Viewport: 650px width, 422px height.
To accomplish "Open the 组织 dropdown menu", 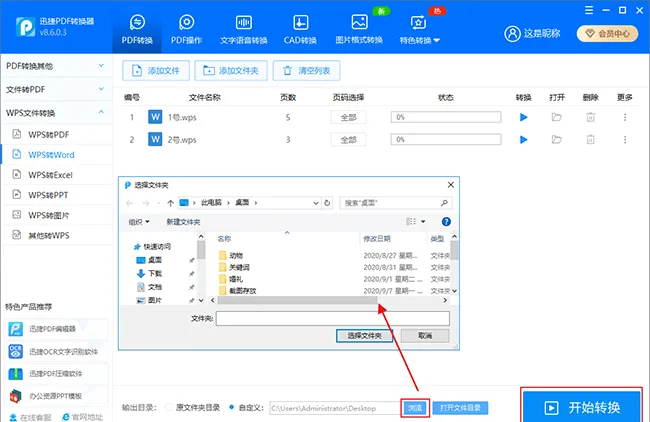I will coord(139,222).
